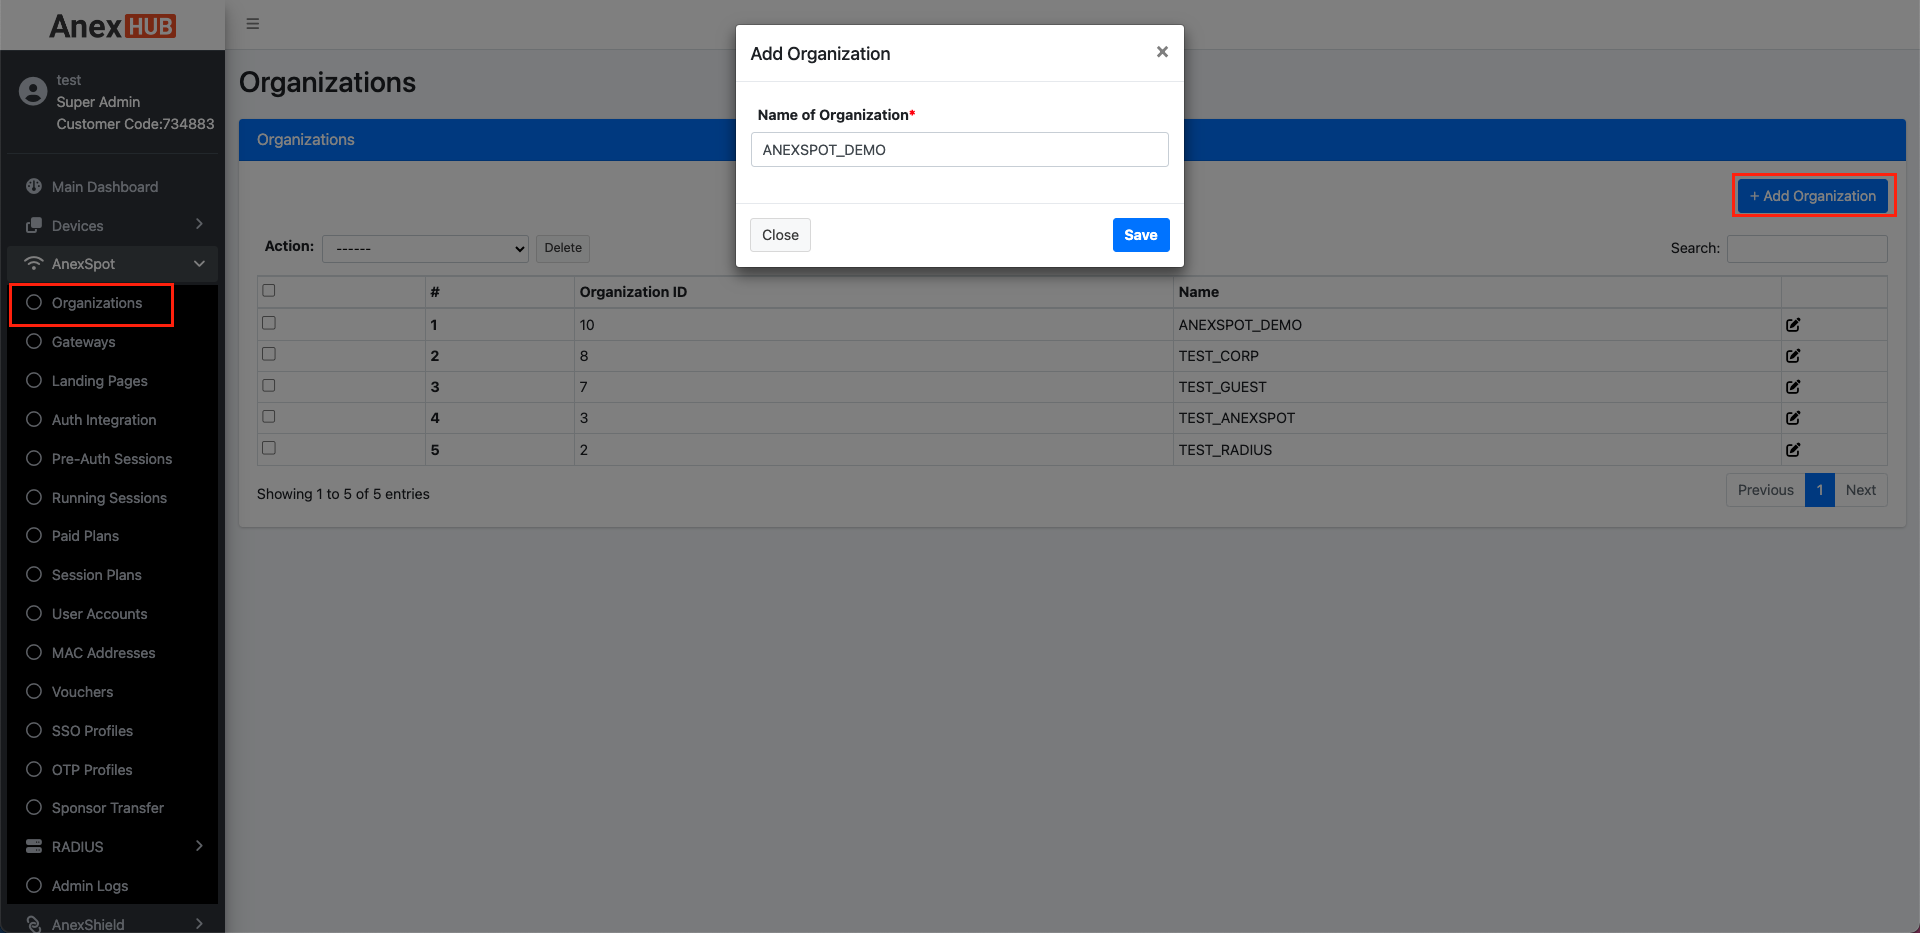The width and height of the screenshot is (1920, 933).
Task: Click the Search input field
Action: click(x=1806, y=248)
